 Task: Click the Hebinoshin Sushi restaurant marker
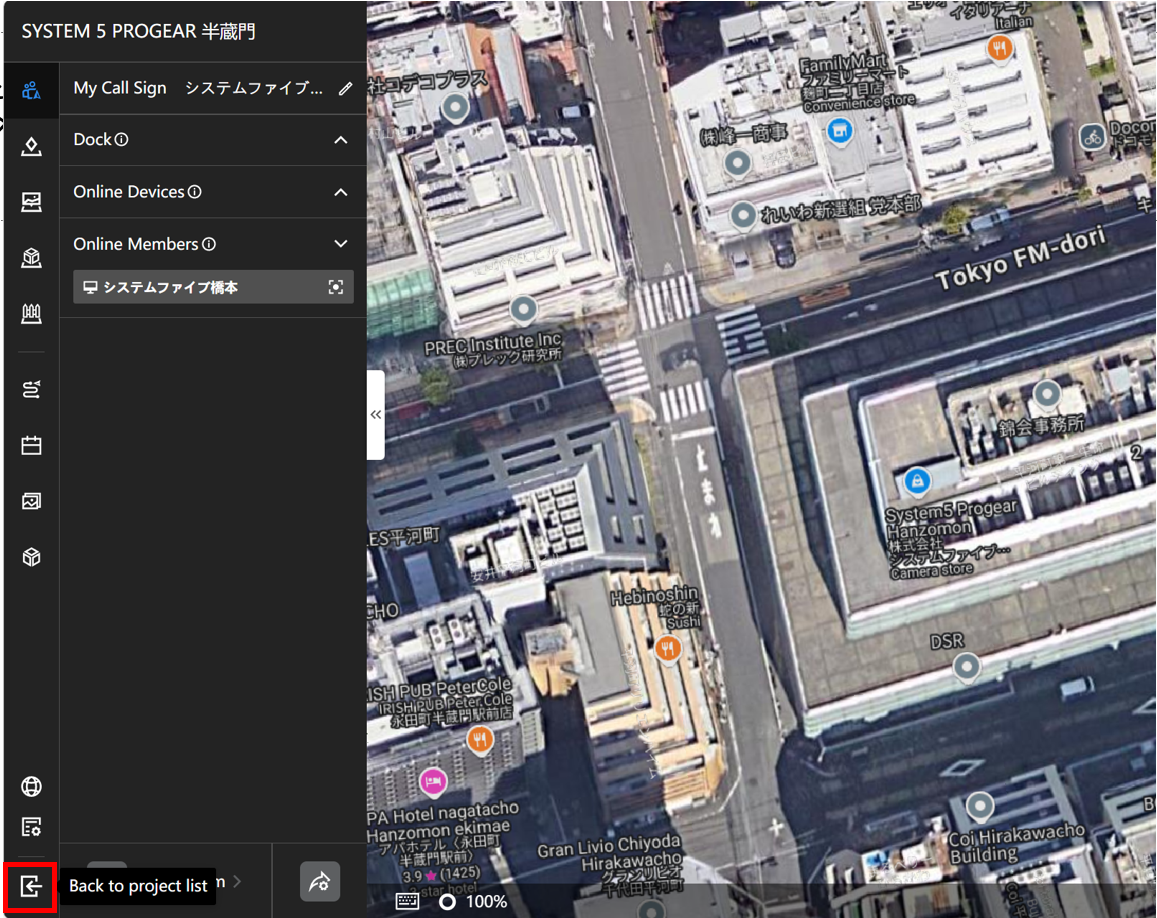click(x=668, y=649)
